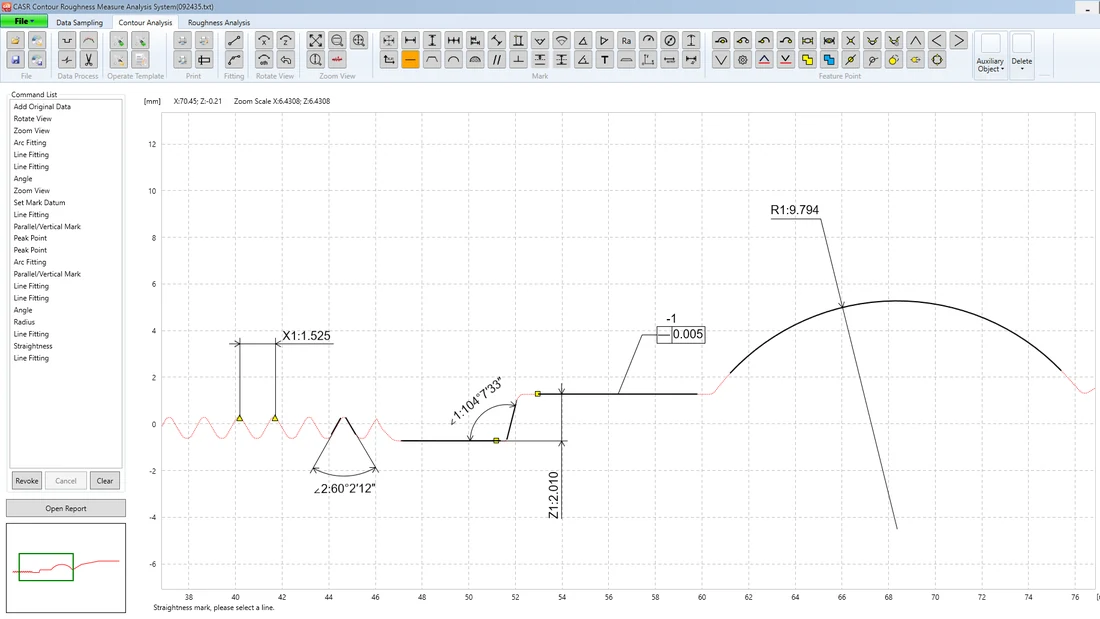Viewport: 1100px width, 619px height.
Task: Switch to the Data Sampling tab
Action: [x=79, y=22]
